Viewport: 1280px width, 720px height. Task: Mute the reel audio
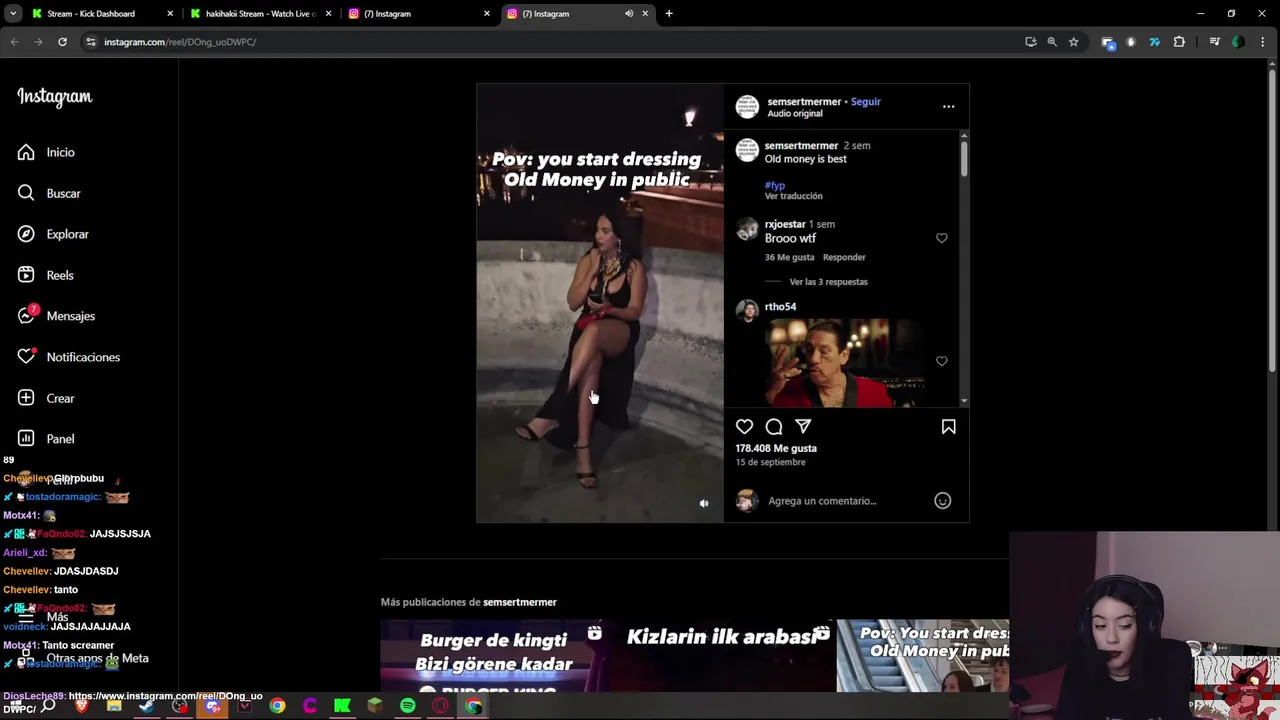click(704, 504)
